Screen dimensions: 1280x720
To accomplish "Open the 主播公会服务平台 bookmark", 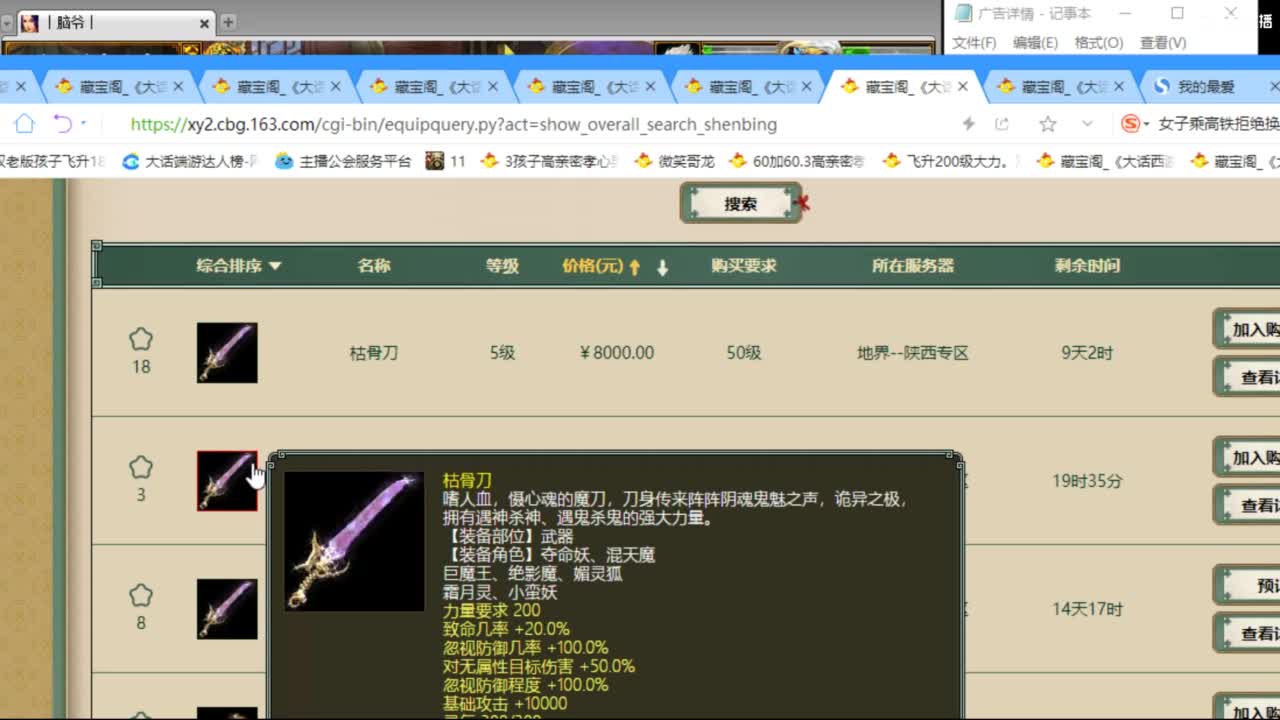I will click(x=343, y=160).
